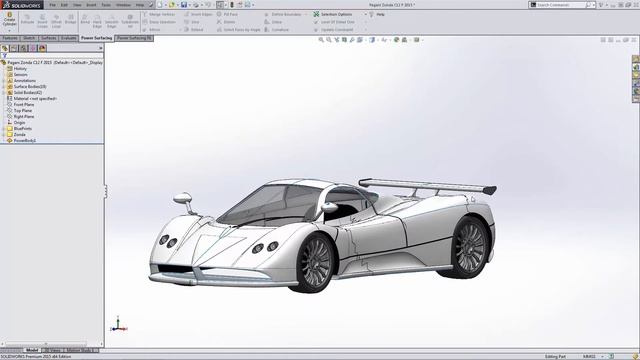Click the Save icon in title bar
This screenshot has height=360, width=640.
pos(184,5)
